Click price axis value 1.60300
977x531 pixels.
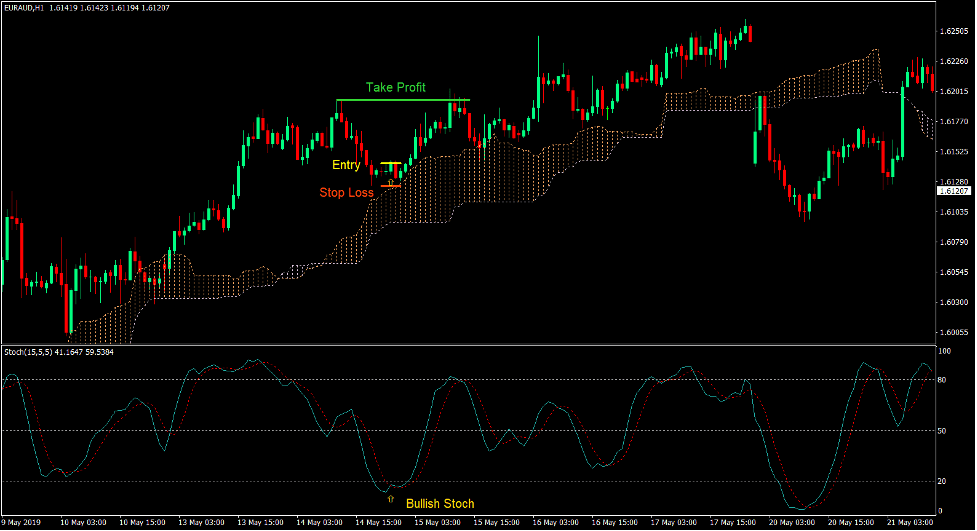tap(953, 302)
